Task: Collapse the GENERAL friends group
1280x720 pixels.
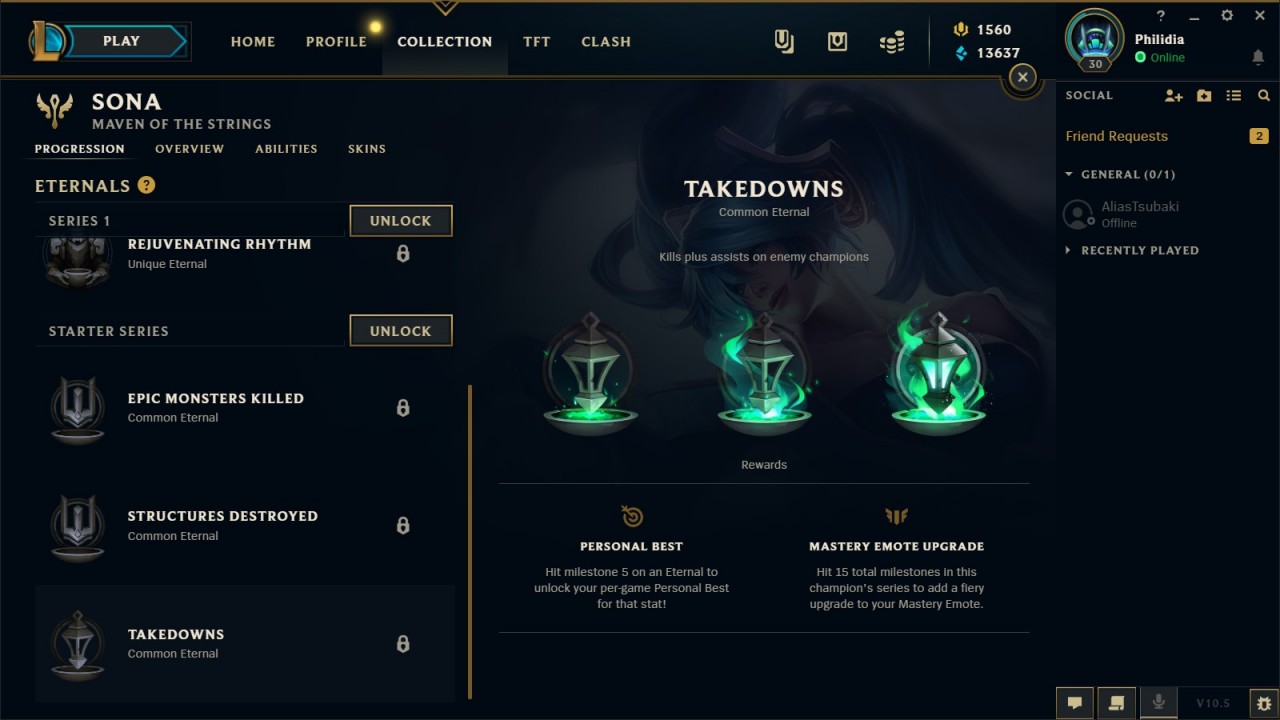Action: pyautogui.click(x=1120, y=174)
